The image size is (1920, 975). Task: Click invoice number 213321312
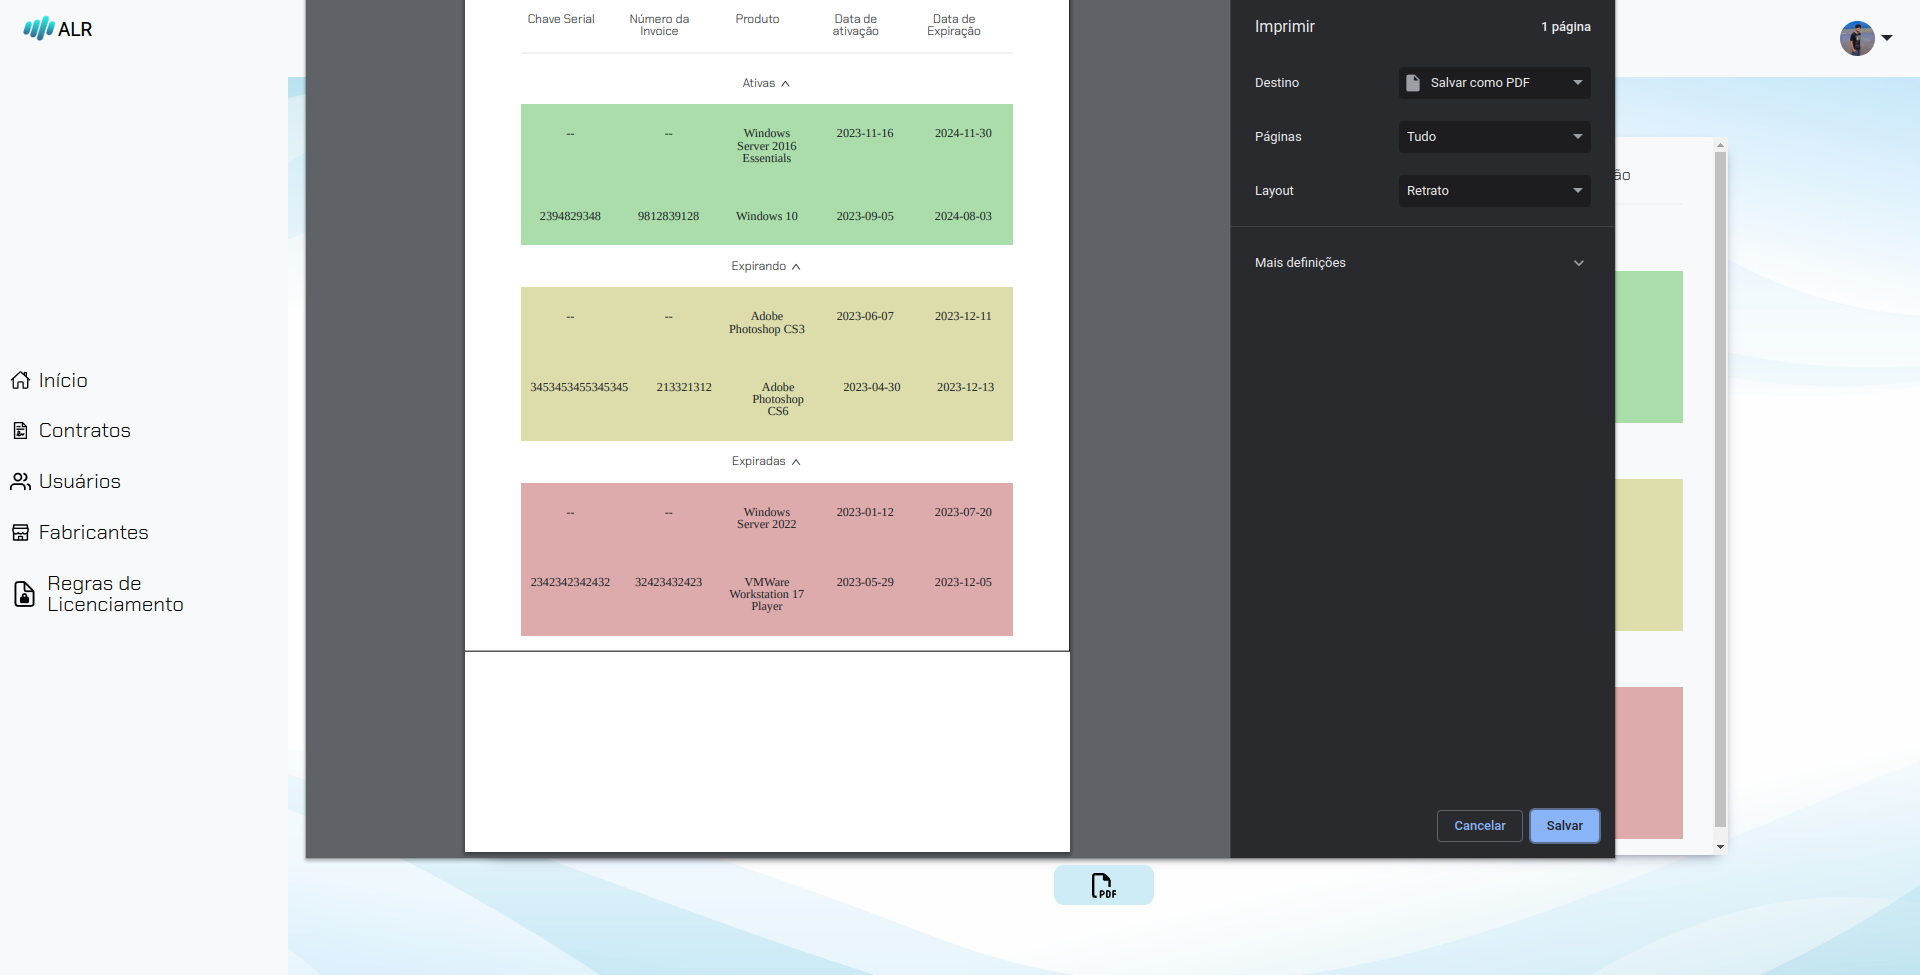[684, 387]
